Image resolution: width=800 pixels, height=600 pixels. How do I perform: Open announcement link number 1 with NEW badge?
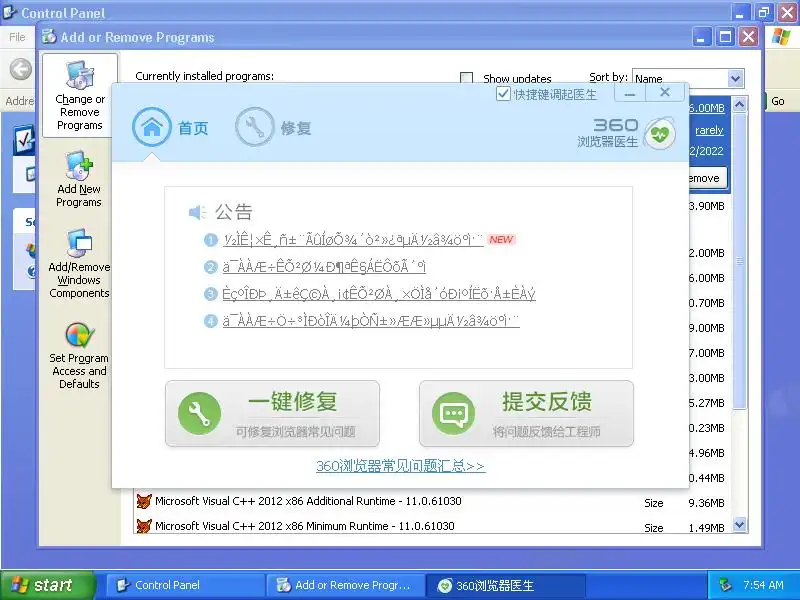pyautogui.click(x=353, y=240)
